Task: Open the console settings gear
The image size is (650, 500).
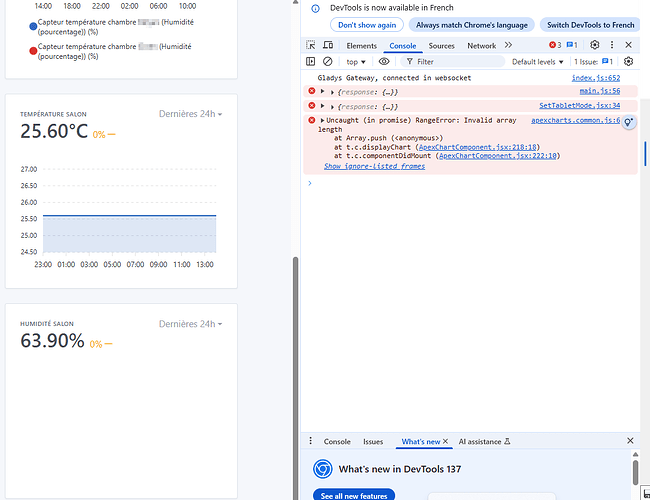Action: 628,61
